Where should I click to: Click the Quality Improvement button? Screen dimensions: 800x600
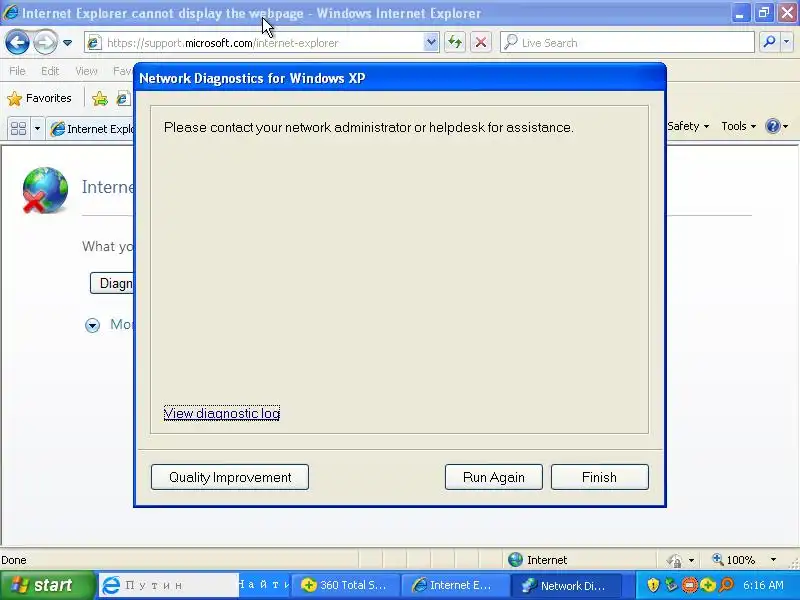[230, 477]
